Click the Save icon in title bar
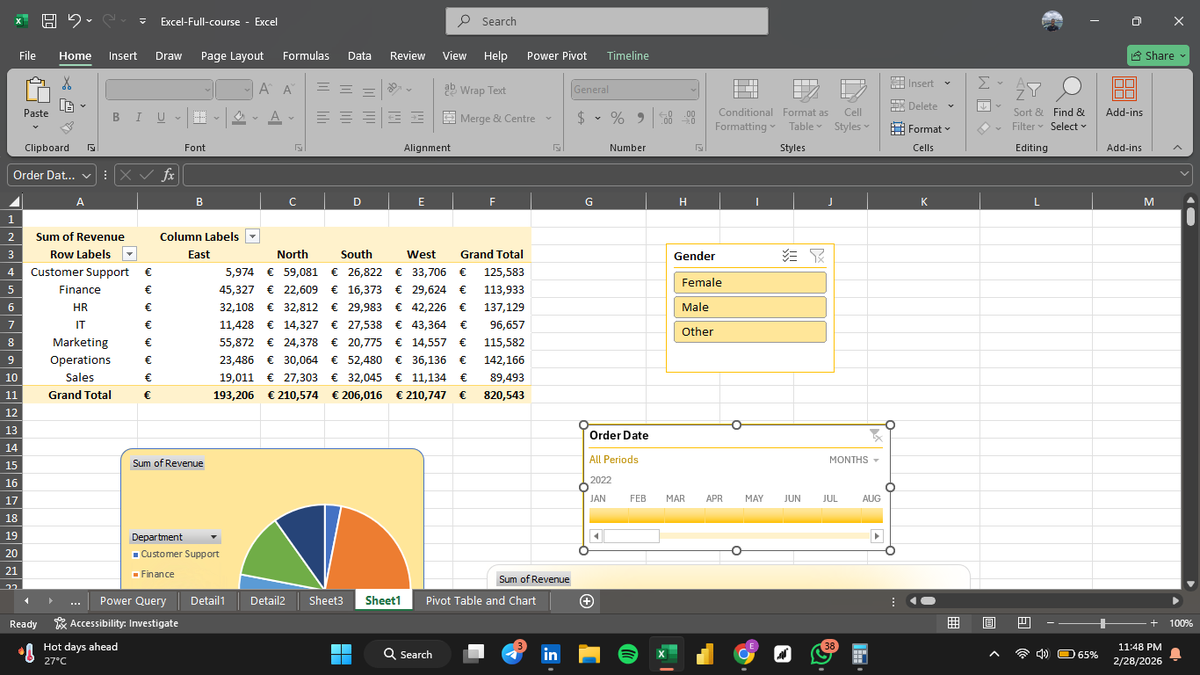 pyautogui.click(x=49, y=21)
